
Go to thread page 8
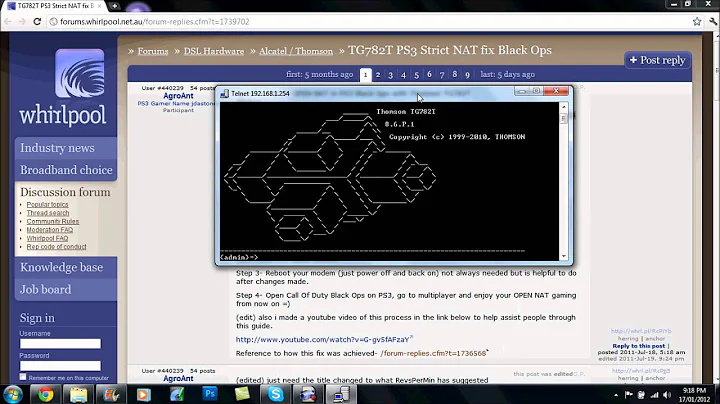click(x=455, y=74)
